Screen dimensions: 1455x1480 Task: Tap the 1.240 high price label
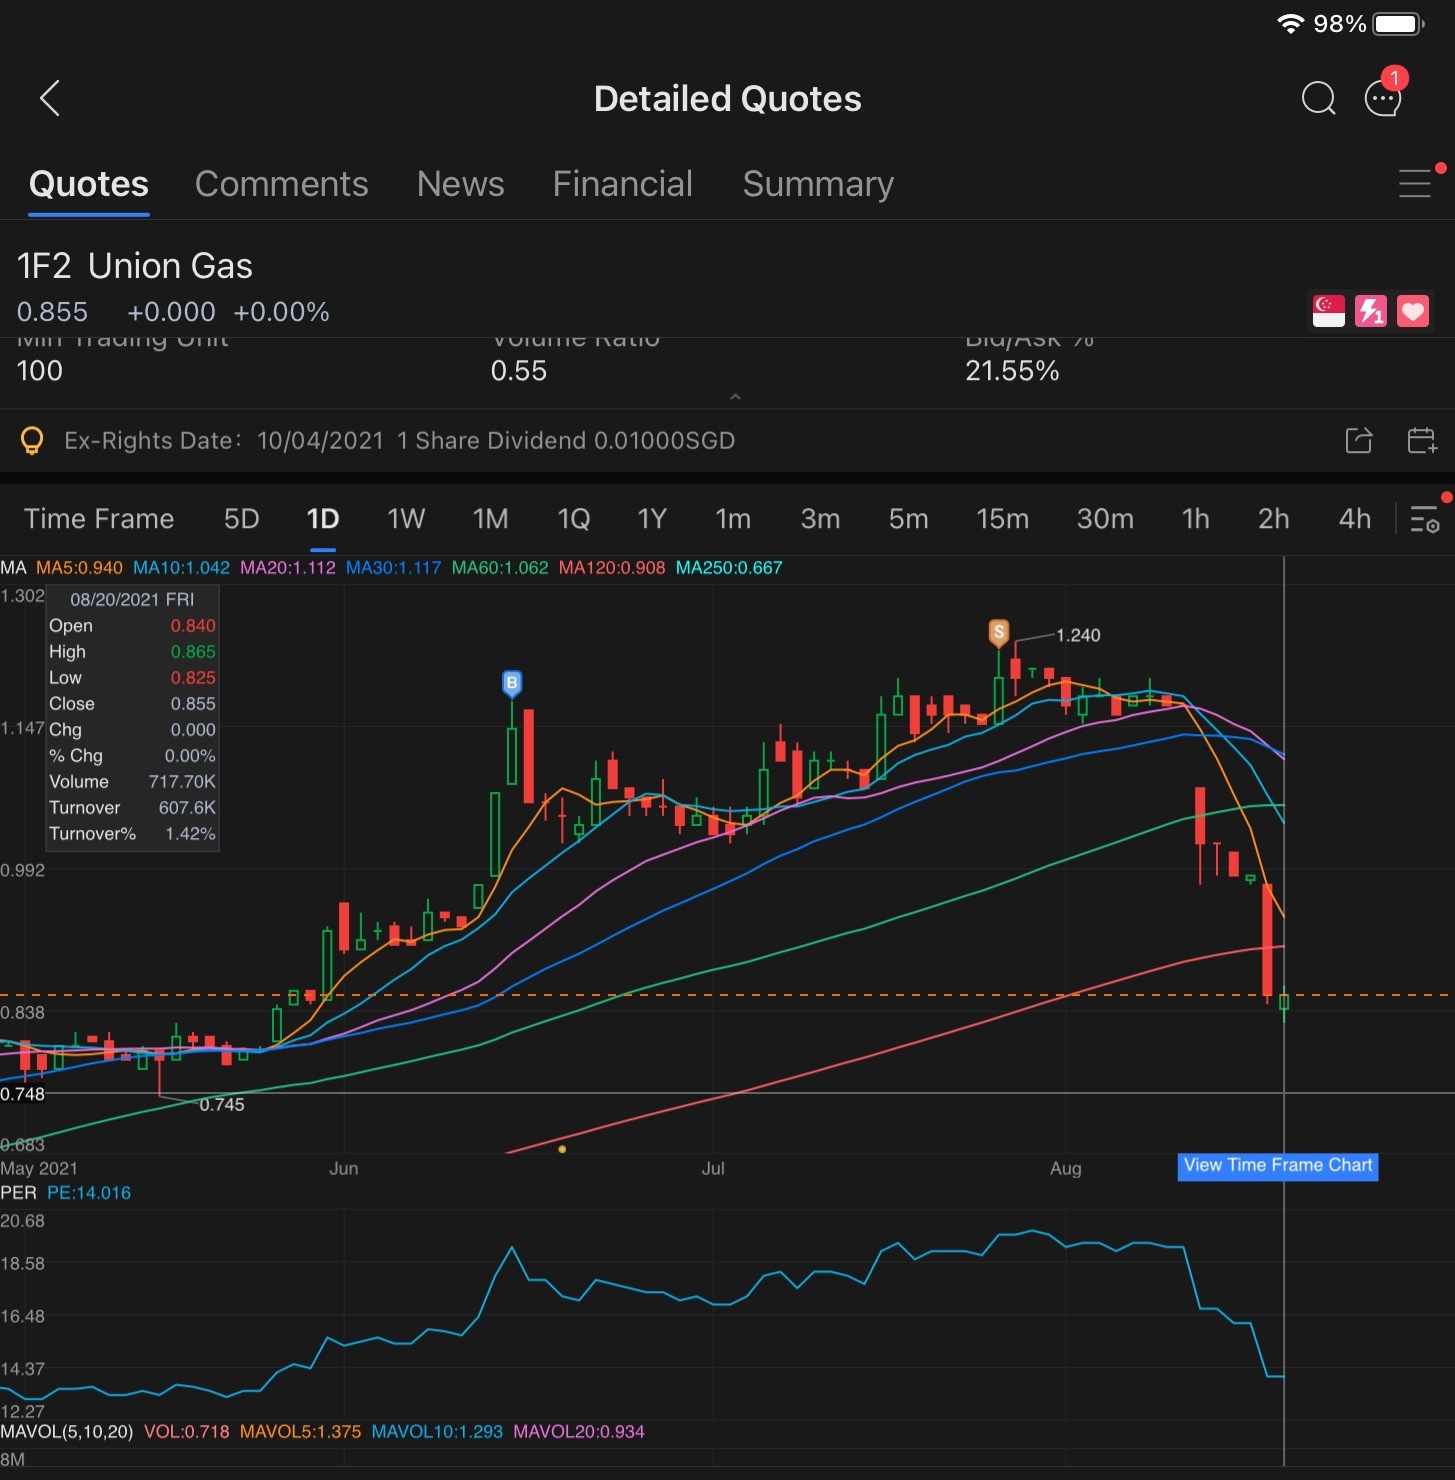(1078, 635)
